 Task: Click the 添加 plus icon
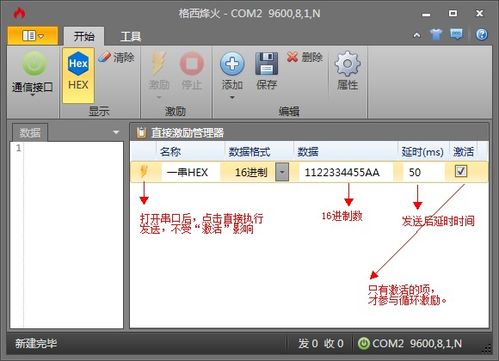(x=232, y=64)
